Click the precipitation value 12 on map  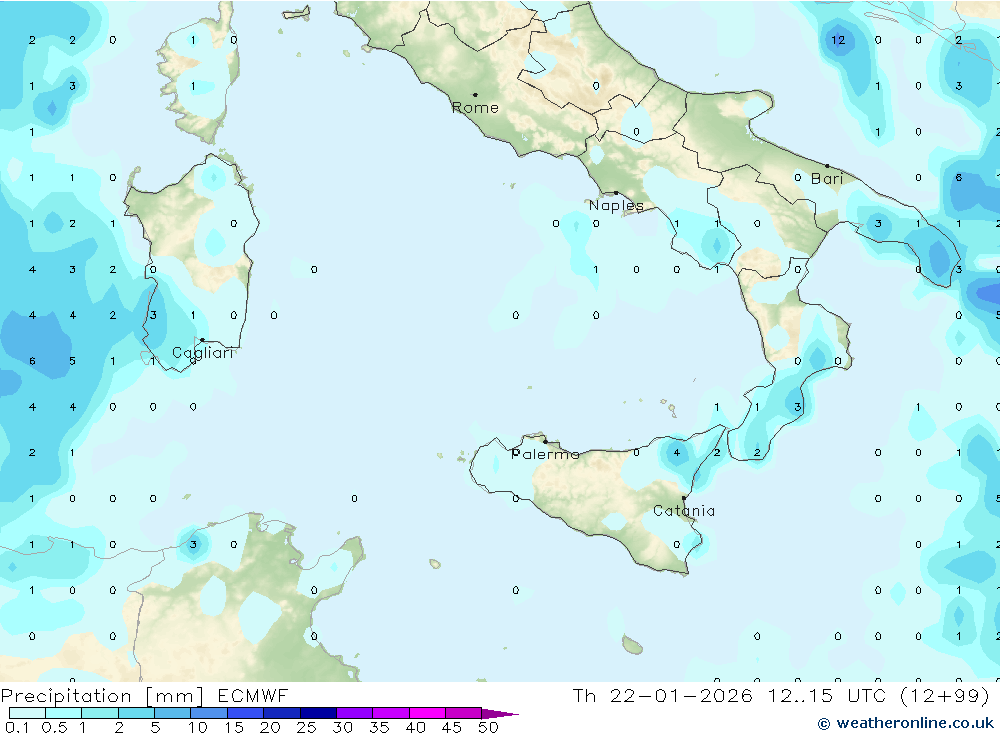(x=838, y=40)
